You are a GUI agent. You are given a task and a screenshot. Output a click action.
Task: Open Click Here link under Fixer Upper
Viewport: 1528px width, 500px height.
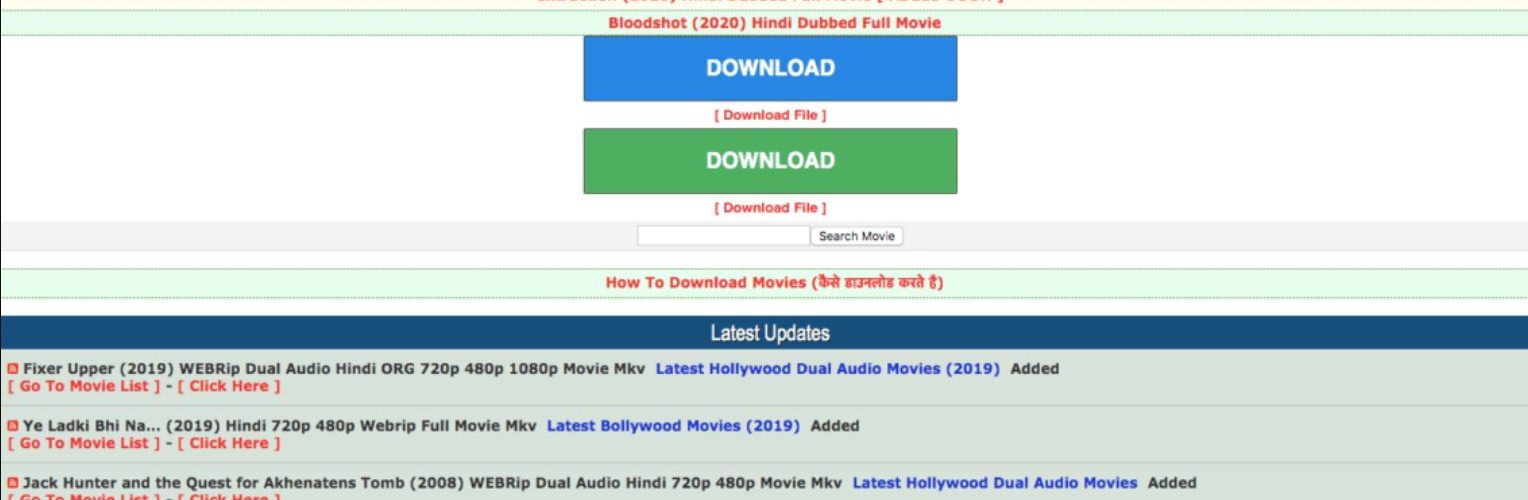(229, 386)
